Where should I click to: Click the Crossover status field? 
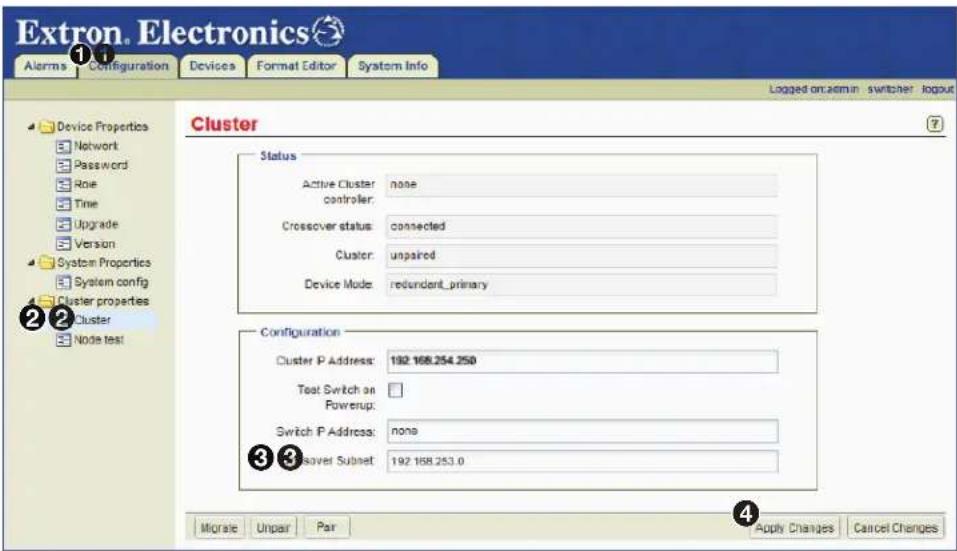582,226
